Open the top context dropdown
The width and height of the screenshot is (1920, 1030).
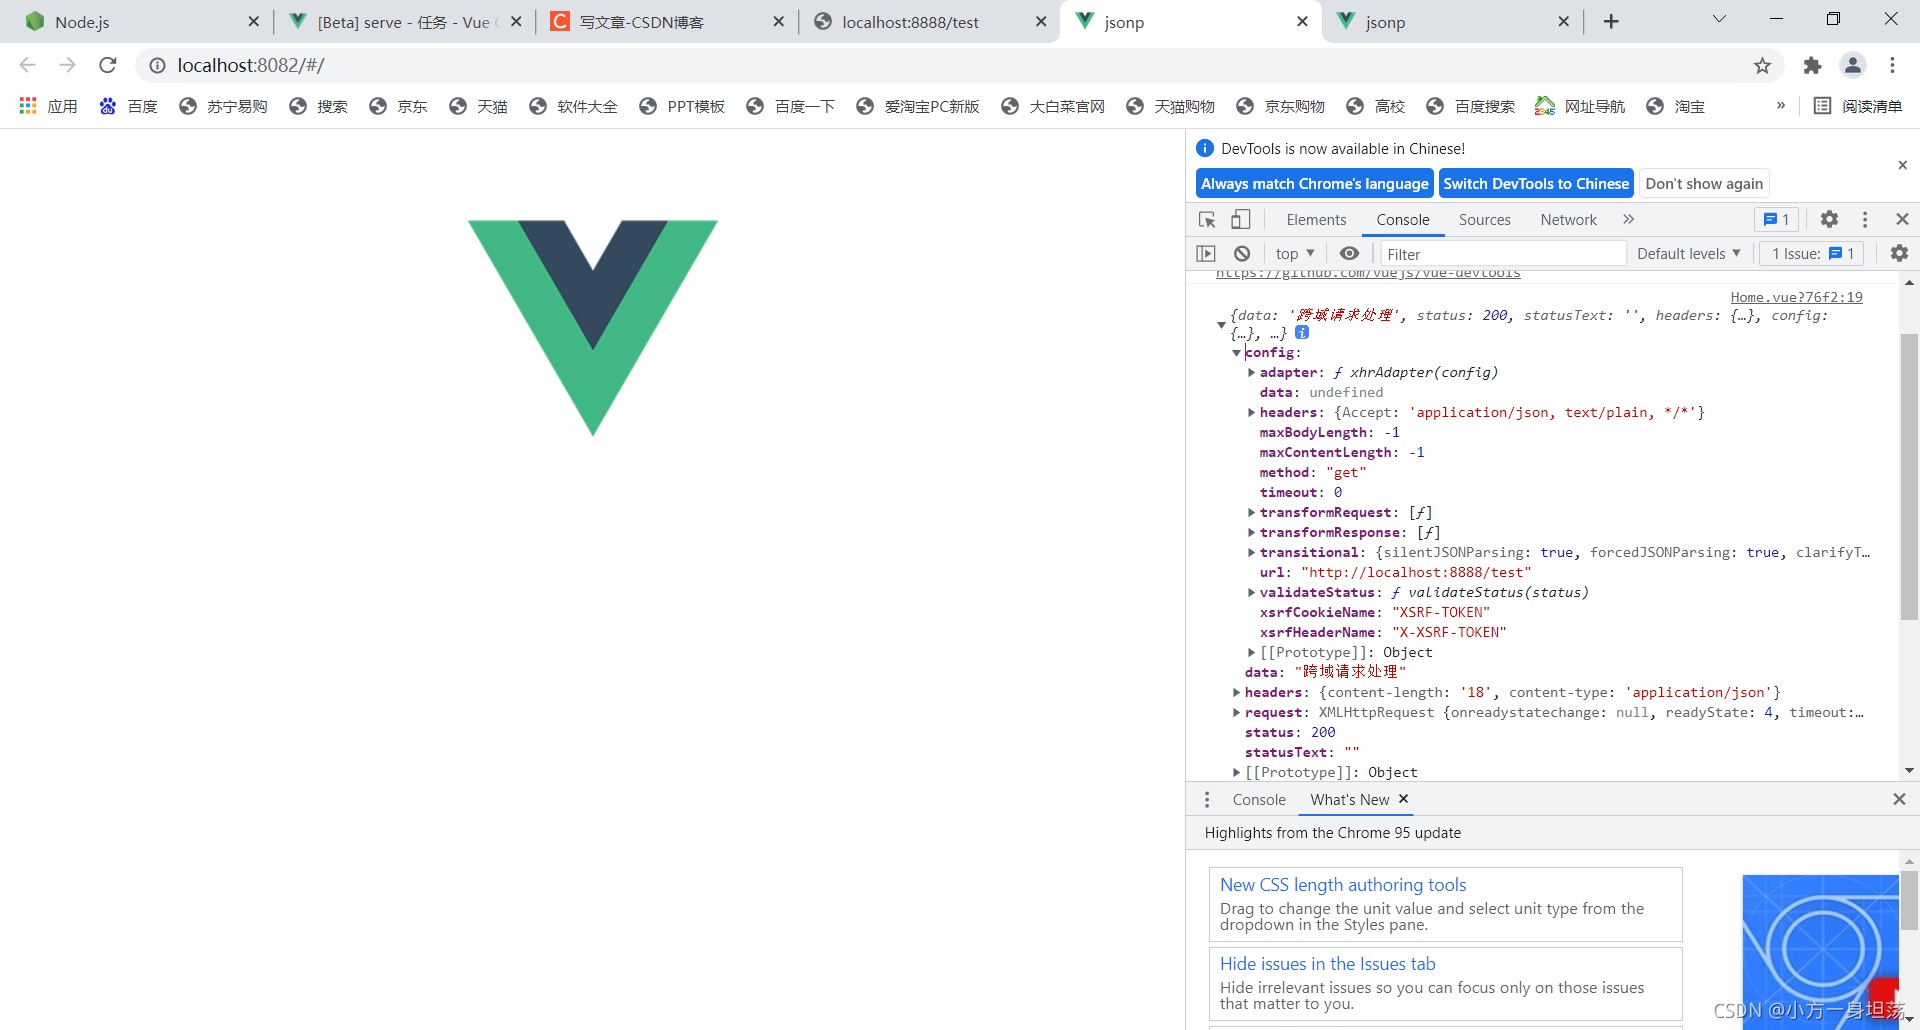1295,254
